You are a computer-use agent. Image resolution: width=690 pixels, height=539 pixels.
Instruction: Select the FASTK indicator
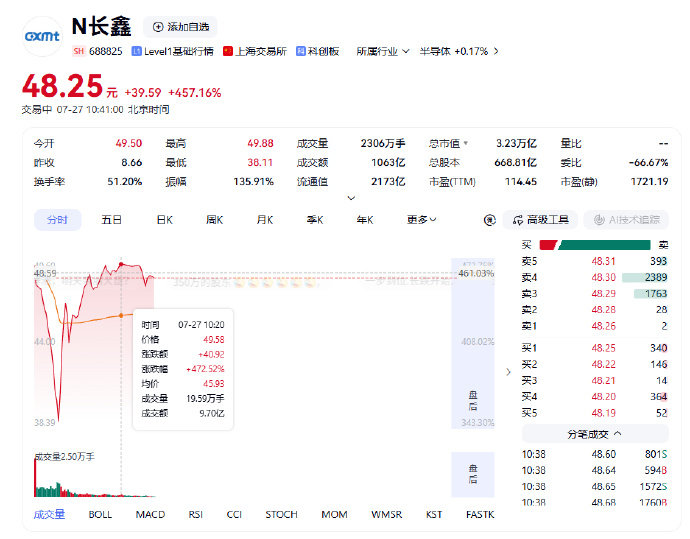pyautogui.click(x=480, y=514)
